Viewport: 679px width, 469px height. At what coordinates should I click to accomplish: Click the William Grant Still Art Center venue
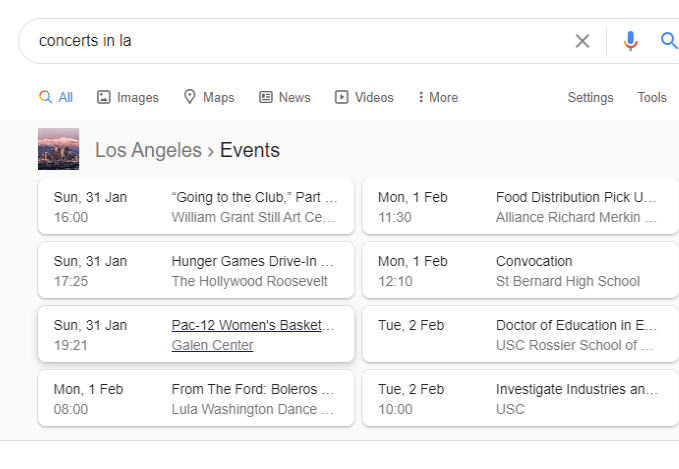click(x=253, y=217)
